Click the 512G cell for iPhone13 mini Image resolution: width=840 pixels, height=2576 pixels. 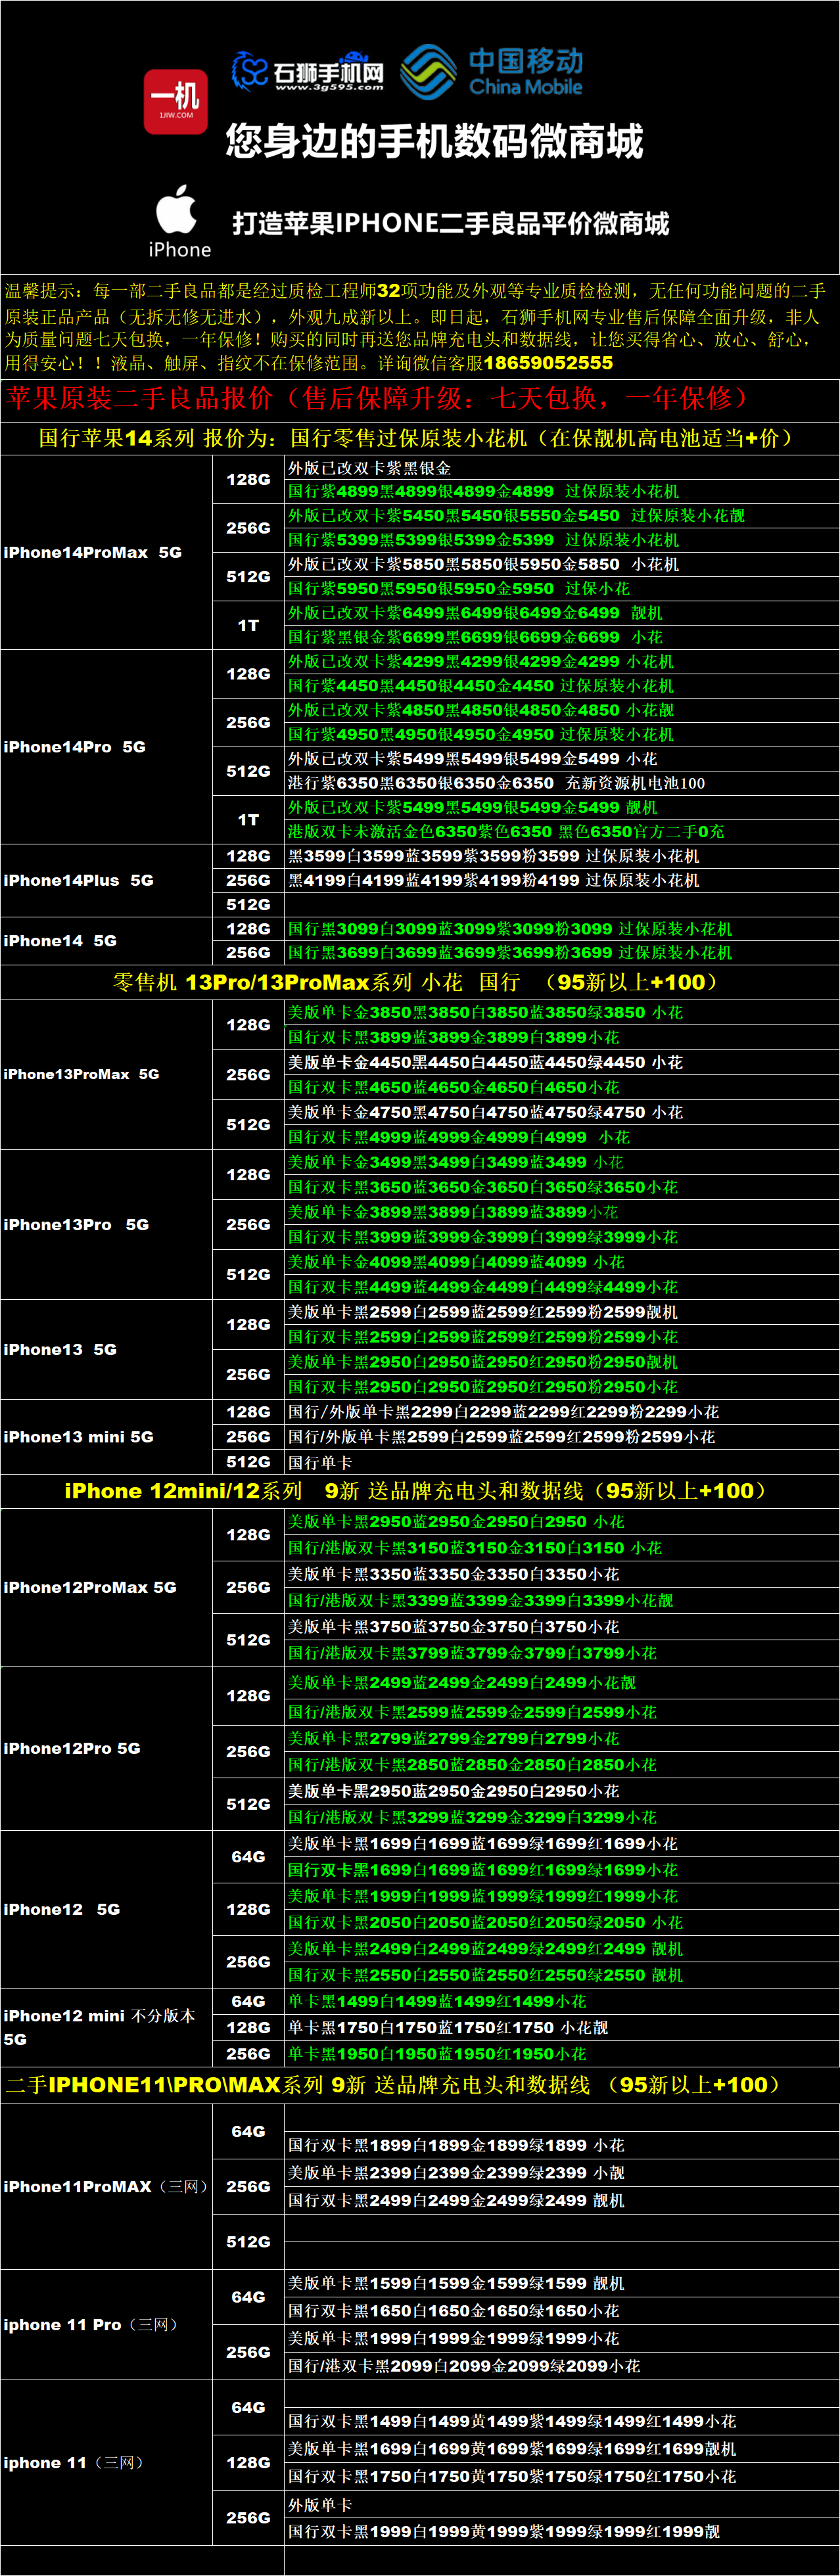pos(248,1461)
